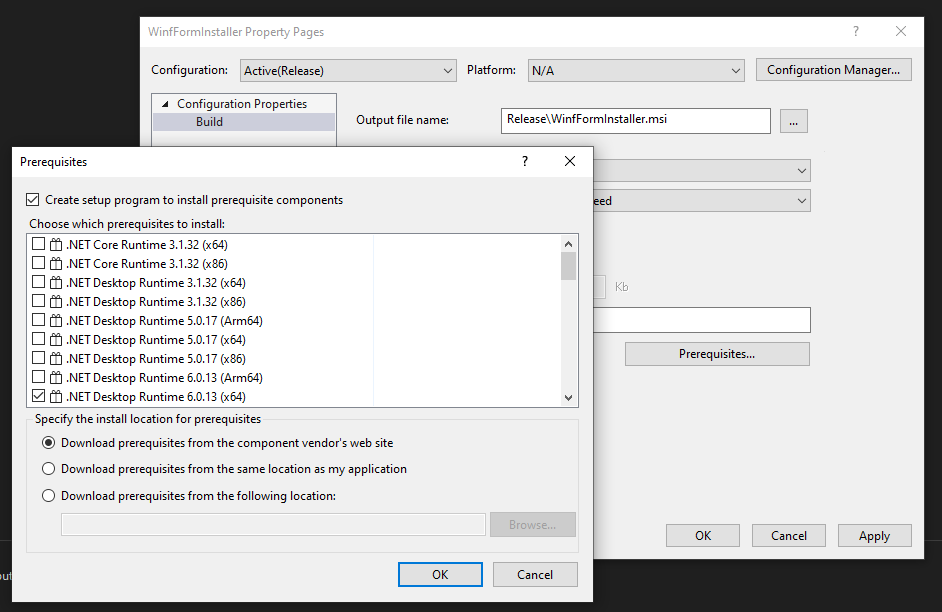Click the ... browse button for output file
This screenshot has height=612, width=942.
coord(794,121)
